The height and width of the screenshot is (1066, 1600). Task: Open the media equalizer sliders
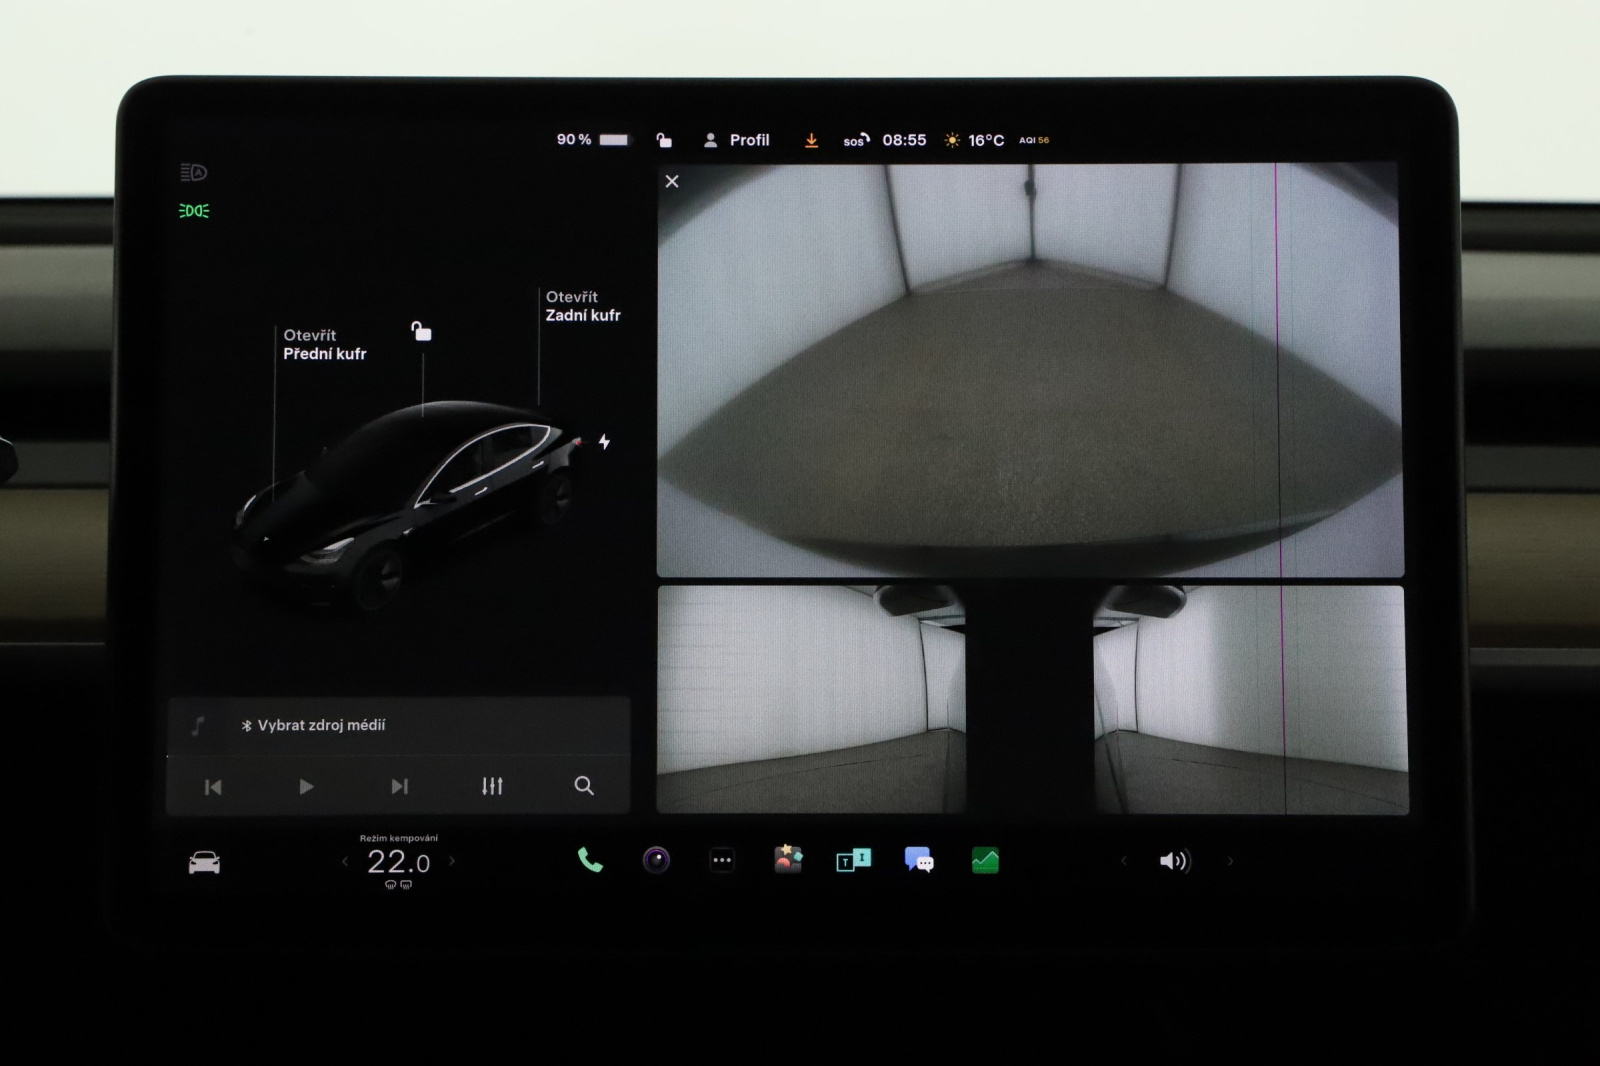coord(492,786)
